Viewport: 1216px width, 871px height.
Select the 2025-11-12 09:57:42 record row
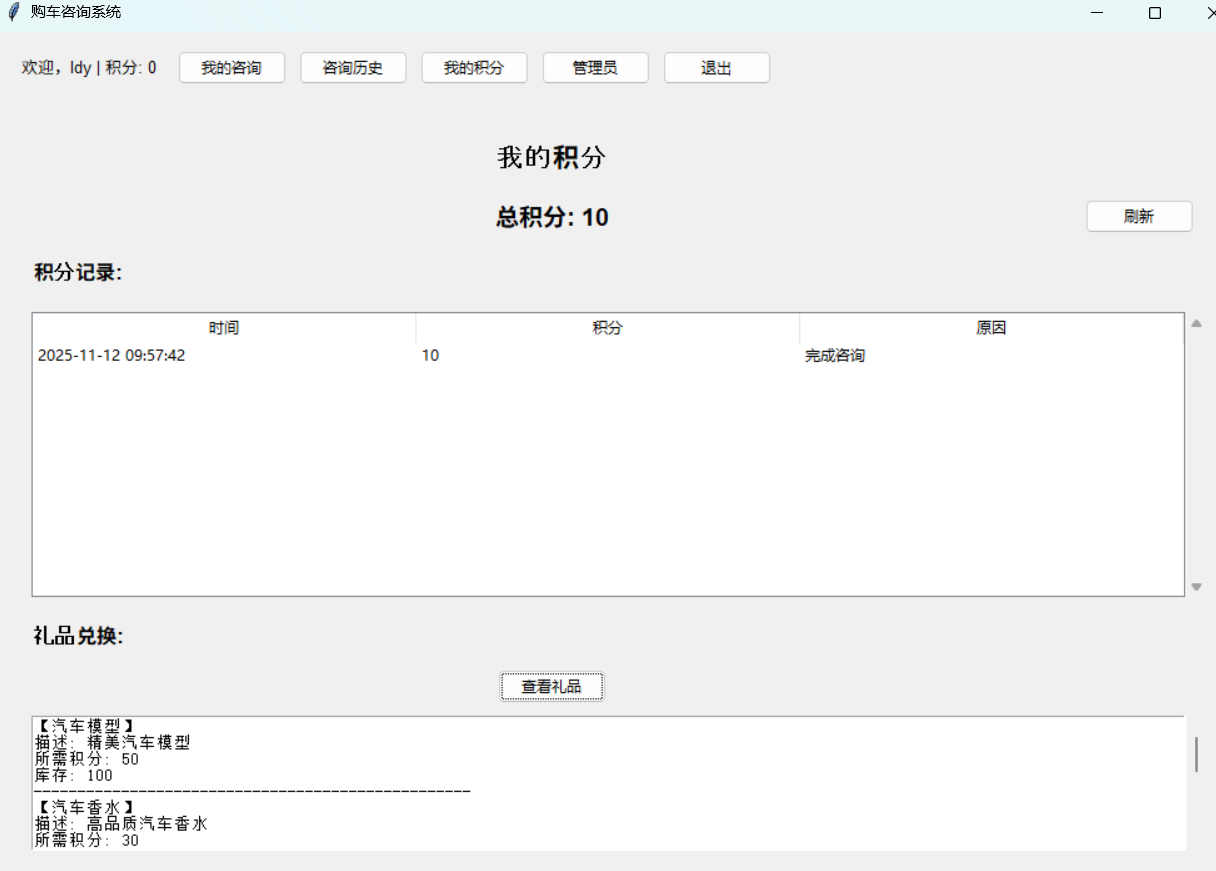[x=608, y=356]
